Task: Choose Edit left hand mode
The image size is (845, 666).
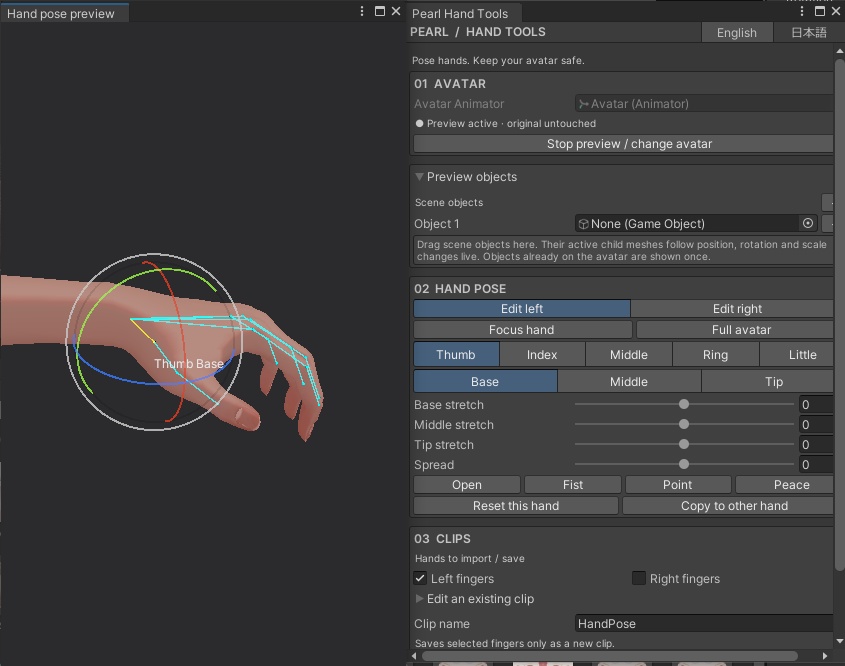Action: coord(522,309)
